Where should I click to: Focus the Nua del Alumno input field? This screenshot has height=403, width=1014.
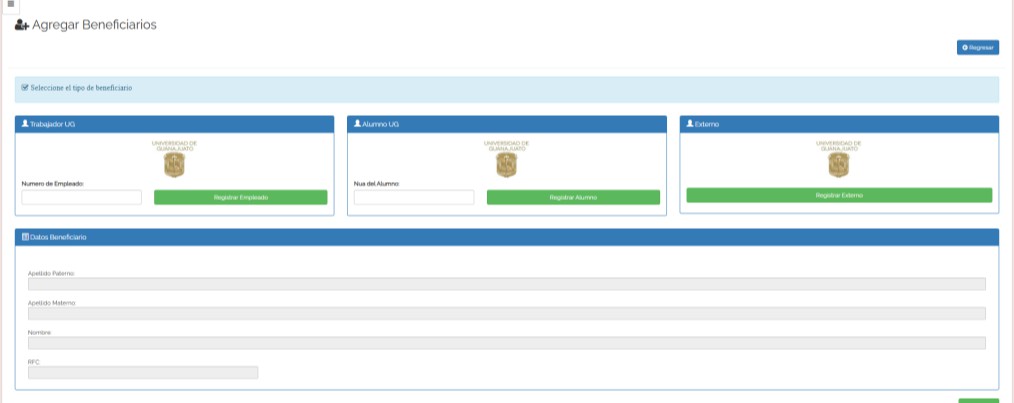[x=414, y=198]
